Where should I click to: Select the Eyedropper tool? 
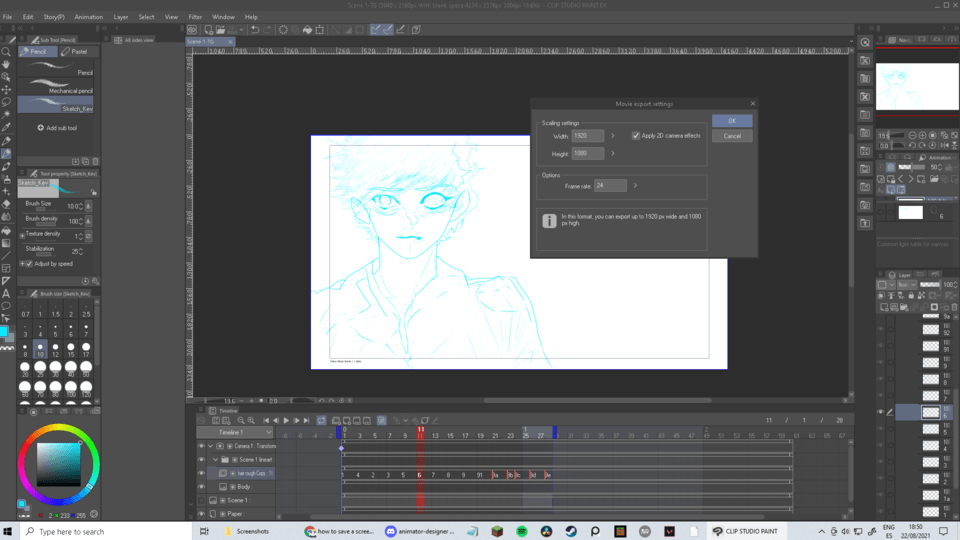pyautogui.click(x=6, y=128)
